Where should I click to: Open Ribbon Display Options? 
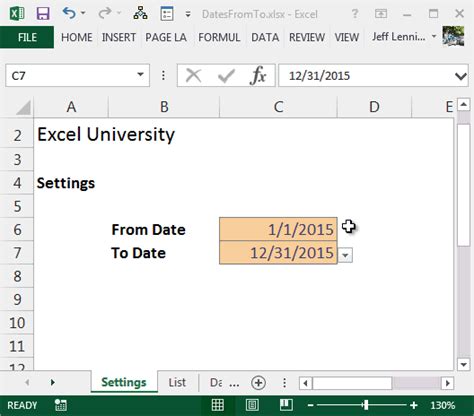tap(381, 14)
